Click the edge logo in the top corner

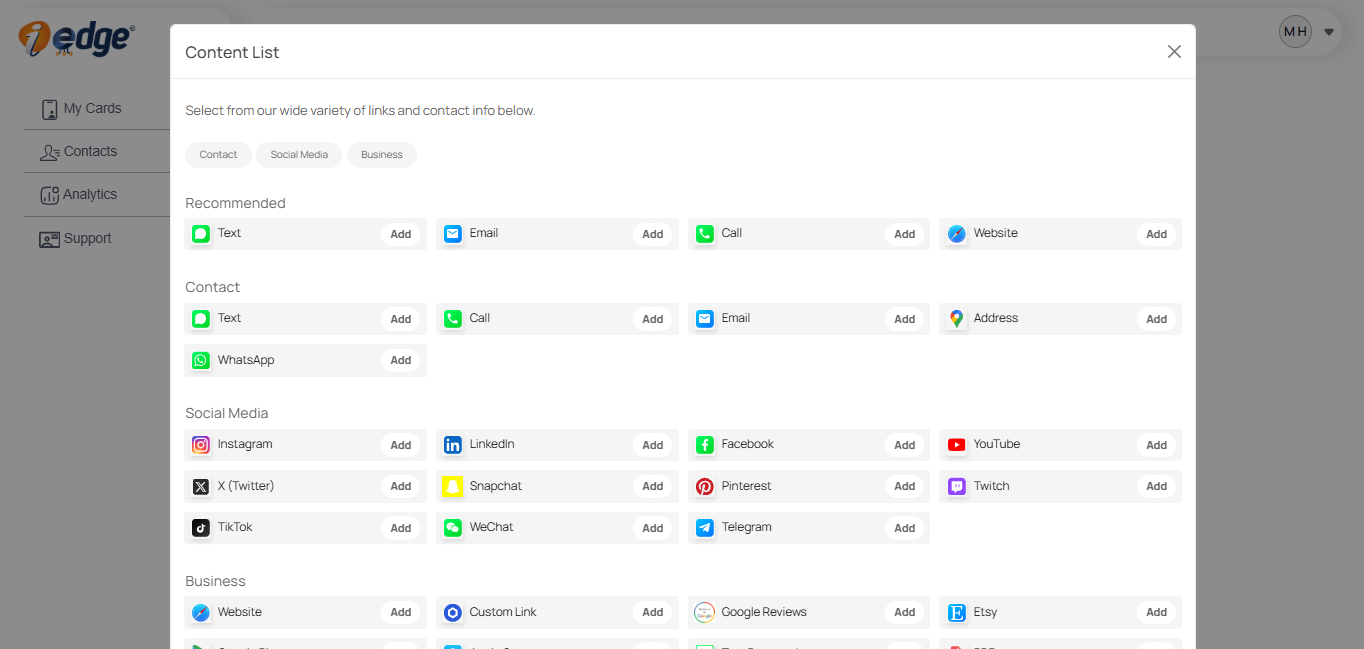[x=74, y=38]
